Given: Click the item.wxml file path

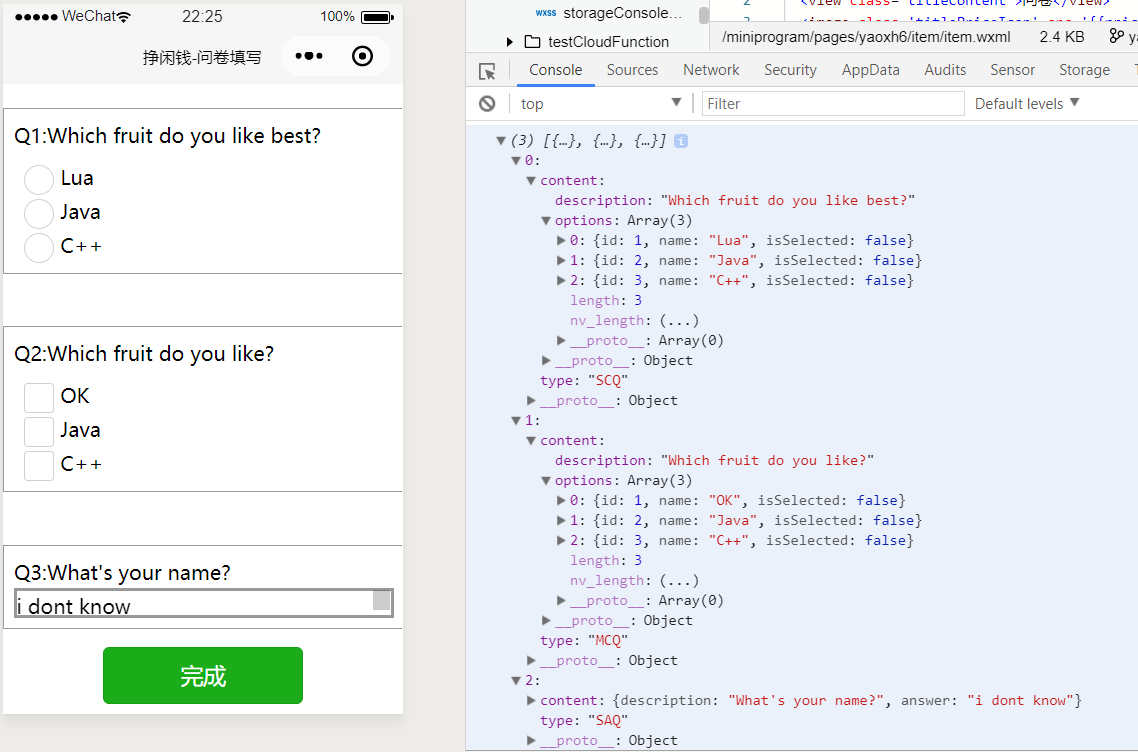Looking at the screenshot, I should click(x=866, y=36).
